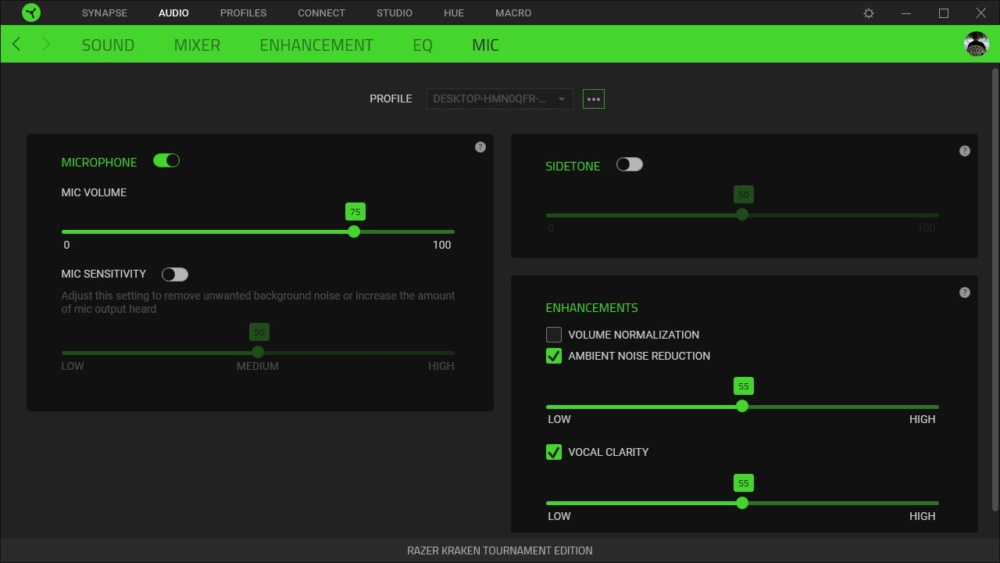The image size is (1000, 563).
Task: Click the Vocal Clarity slider handle
Action: [742, 503]
